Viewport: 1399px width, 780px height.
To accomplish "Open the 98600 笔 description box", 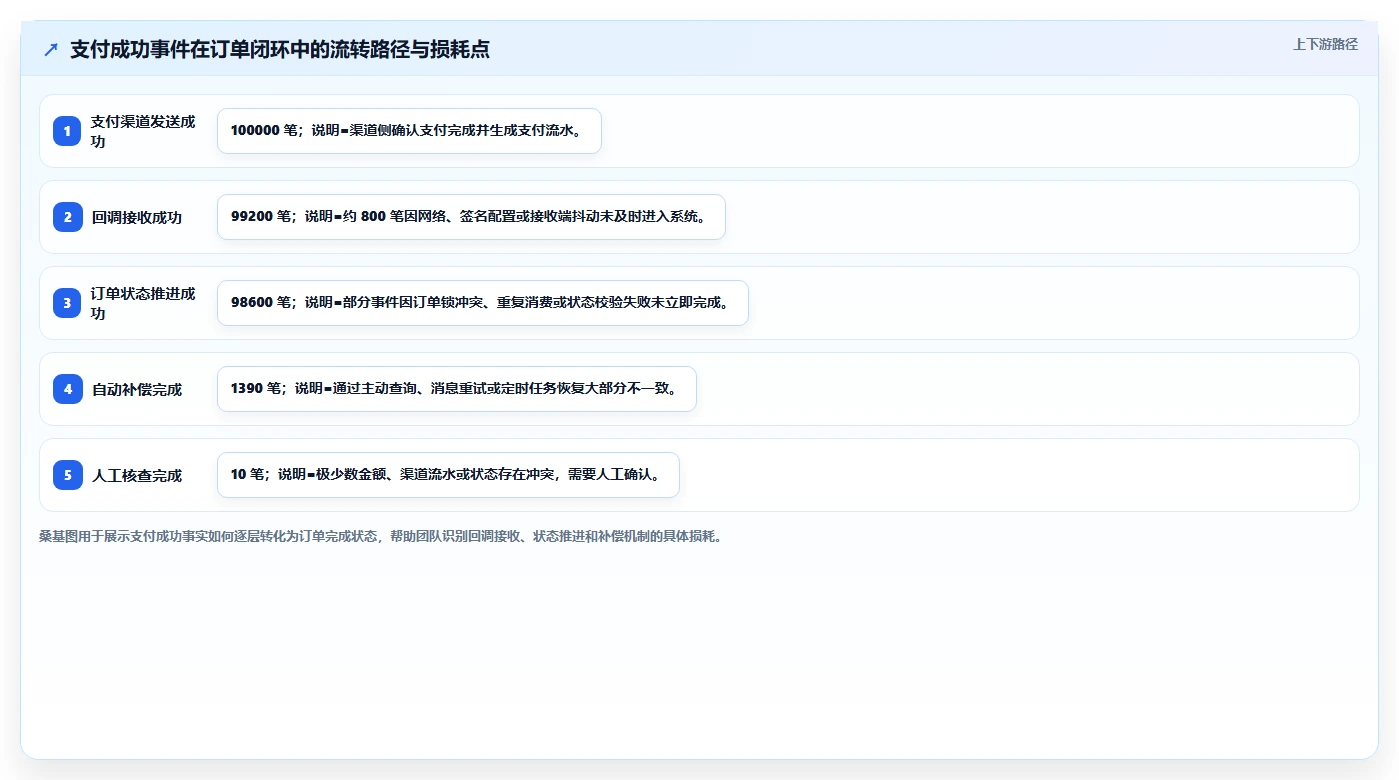I will [x=483, y=303].
